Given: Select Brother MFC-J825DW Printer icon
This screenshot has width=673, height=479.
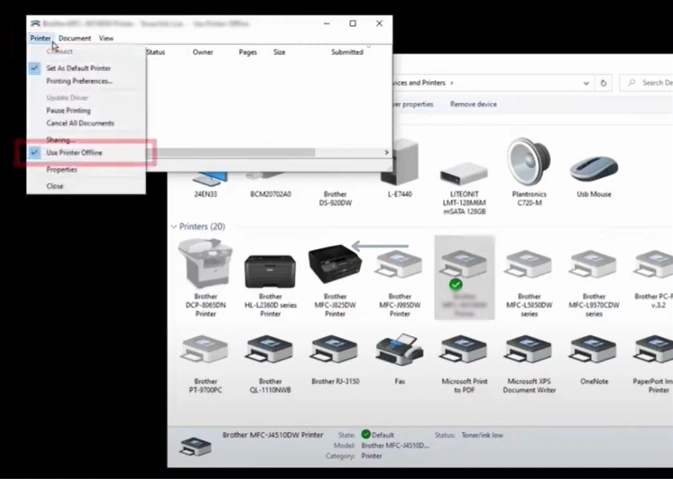Looking at the screenshot, I should coord(335,266).
